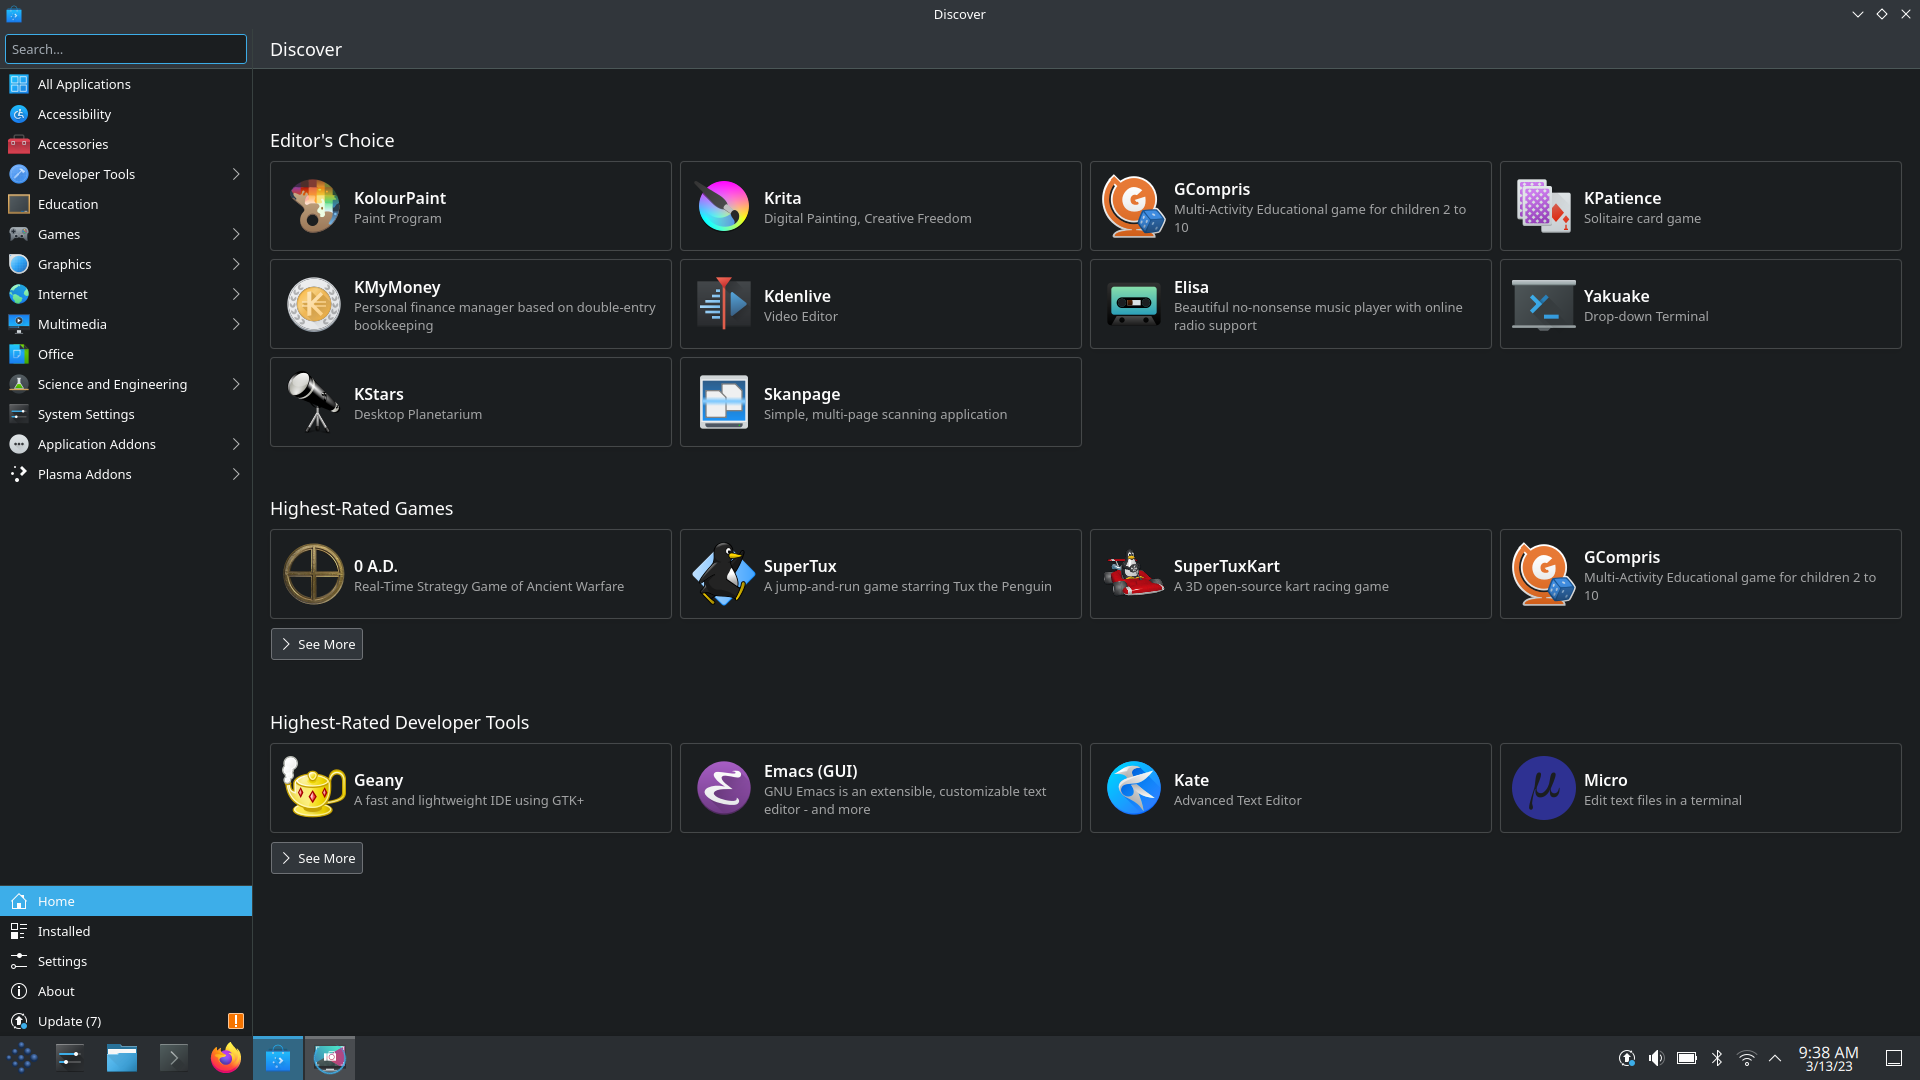Click the SuperTuxKart kart icon
1920x1080 pixels.
[1133, 574]
